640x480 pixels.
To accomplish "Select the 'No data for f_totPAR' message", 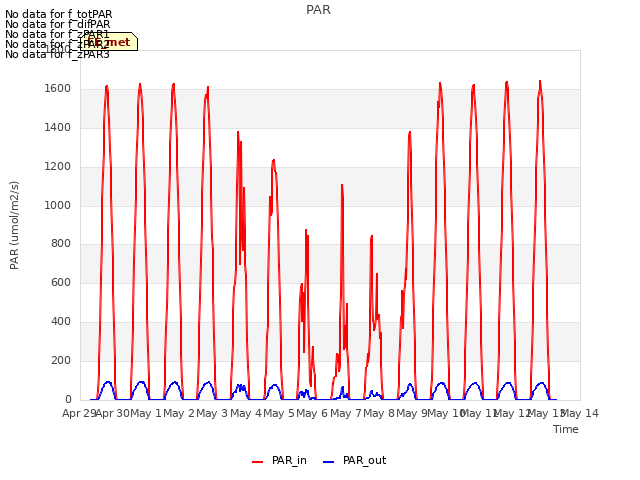I will [59, 14].
